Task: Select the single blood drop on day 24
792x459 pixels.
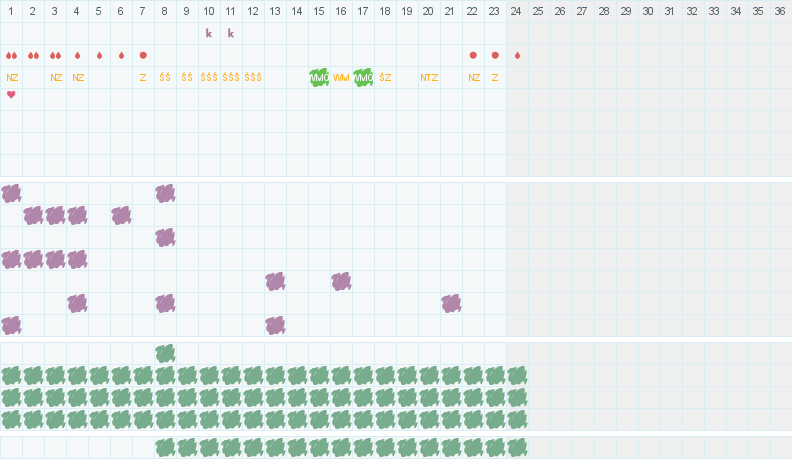Action: click(x=517, y=55)
